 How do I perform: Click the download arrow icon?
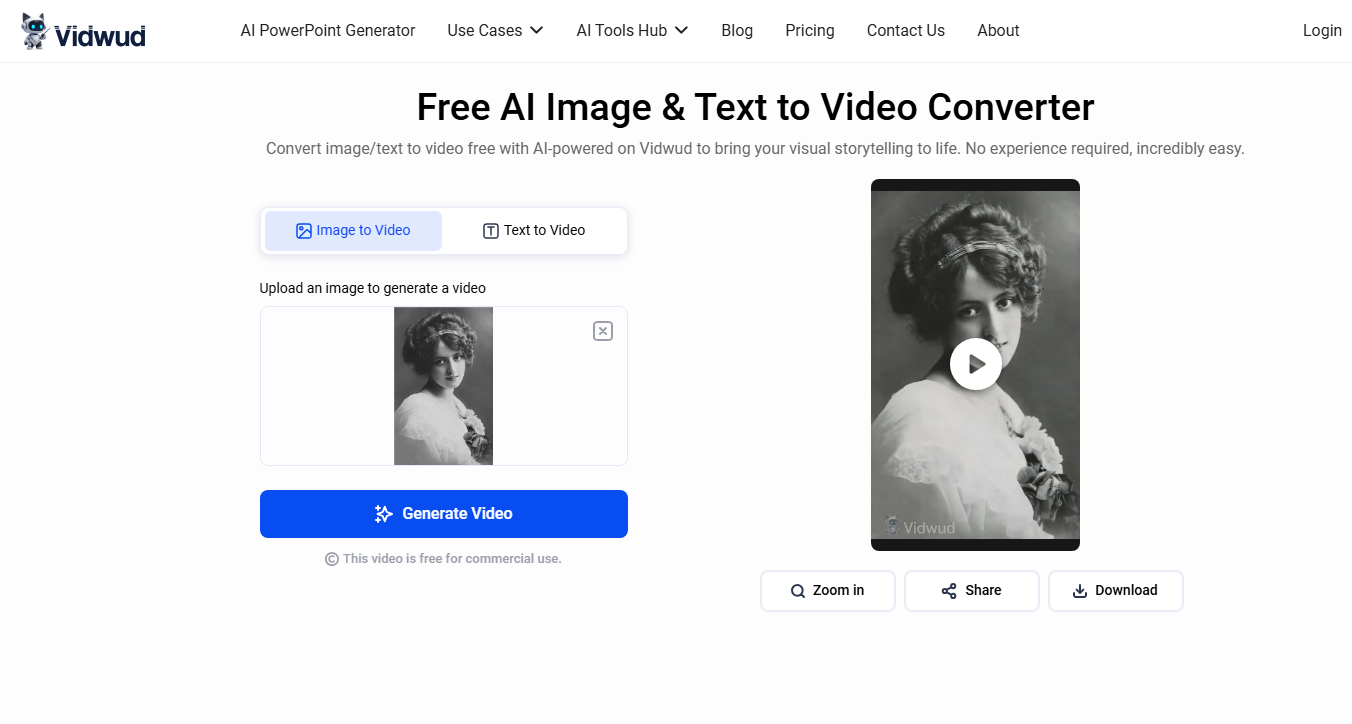(x=1079, y=591)
